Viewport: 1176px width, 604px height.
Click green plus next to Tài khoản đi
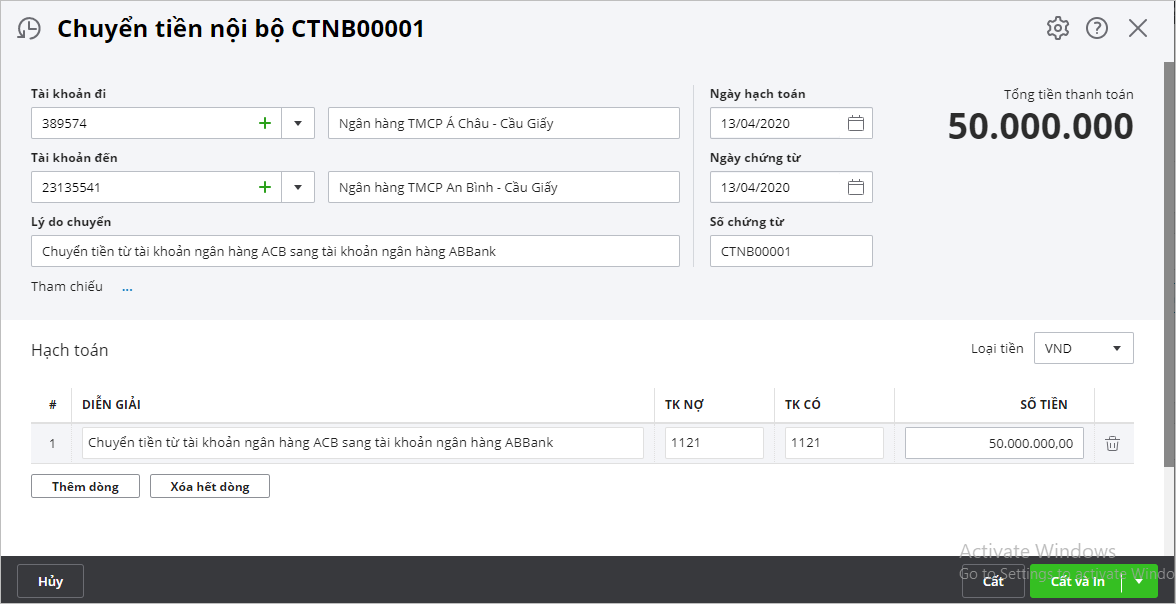click(265, 123)
